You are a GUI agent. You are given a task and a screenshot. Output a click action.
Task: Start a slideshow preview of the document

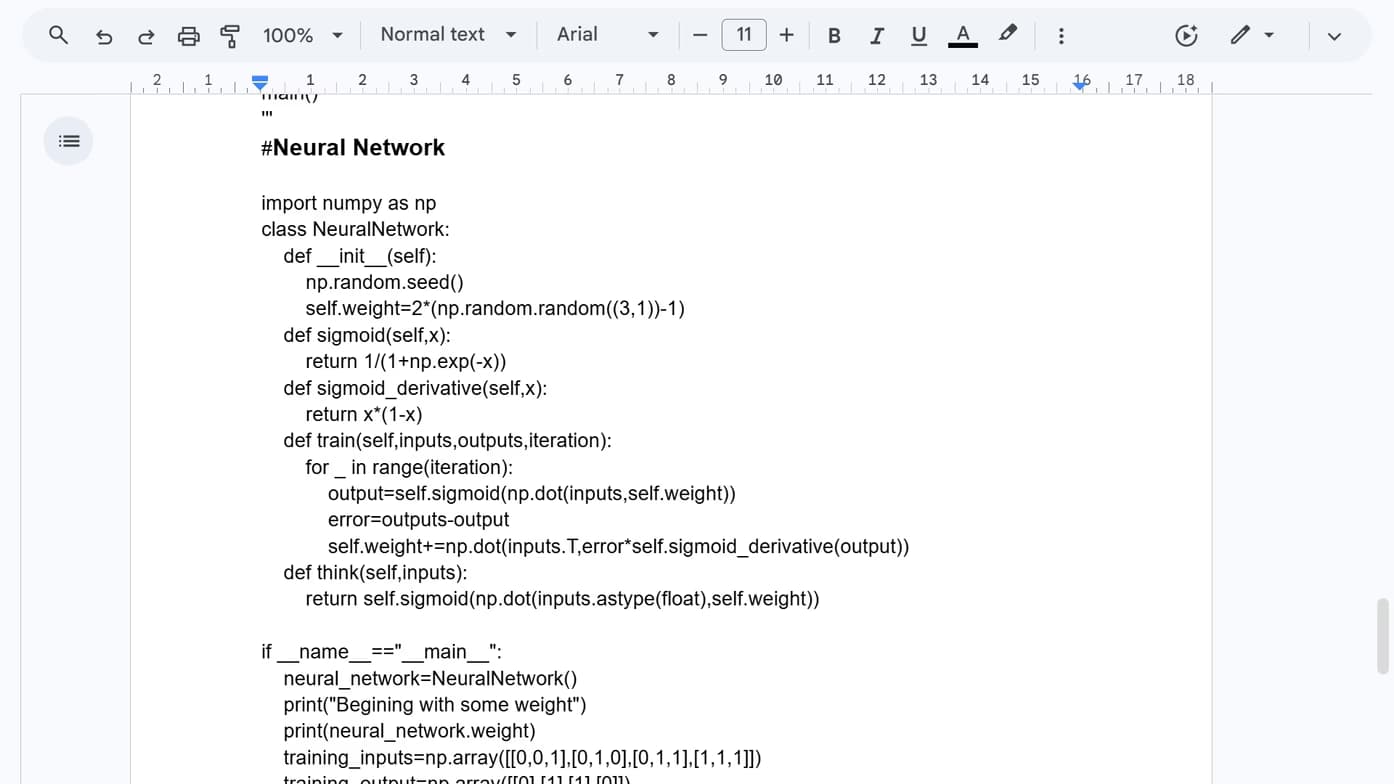click(1185, 33)
